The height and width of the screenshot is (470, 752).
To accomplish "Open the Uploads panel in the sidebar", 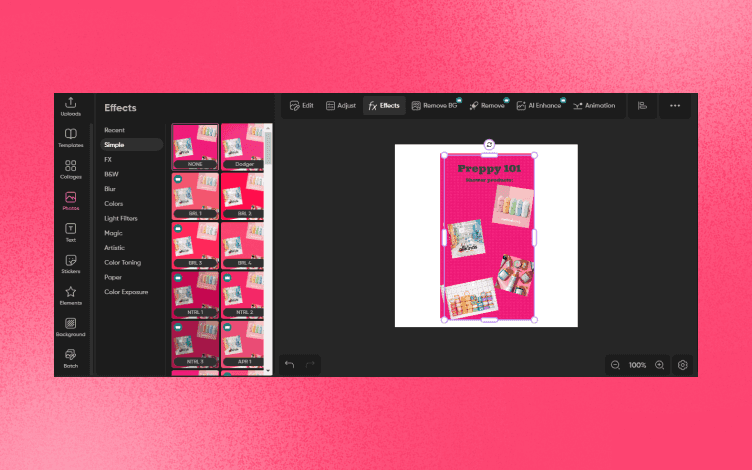I will point(70,107).
